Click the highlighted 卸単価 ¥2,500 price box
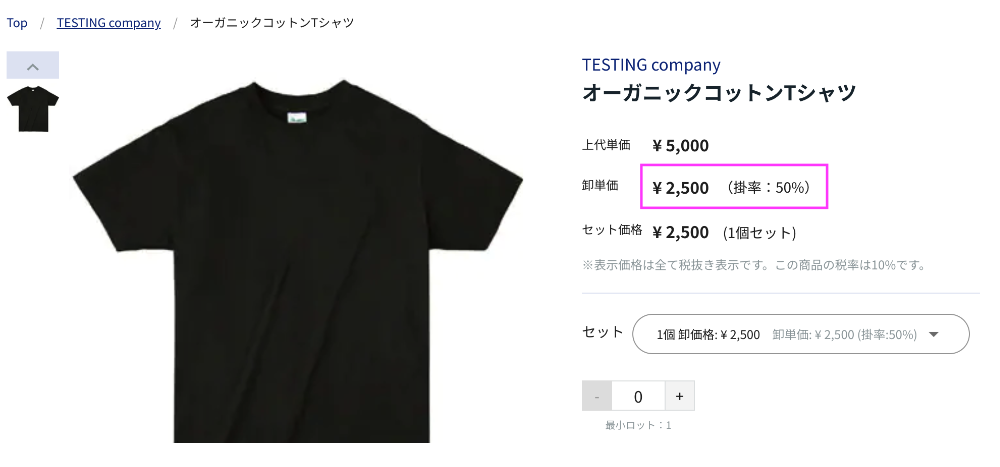1000x467 pixels. click(734, 186)
